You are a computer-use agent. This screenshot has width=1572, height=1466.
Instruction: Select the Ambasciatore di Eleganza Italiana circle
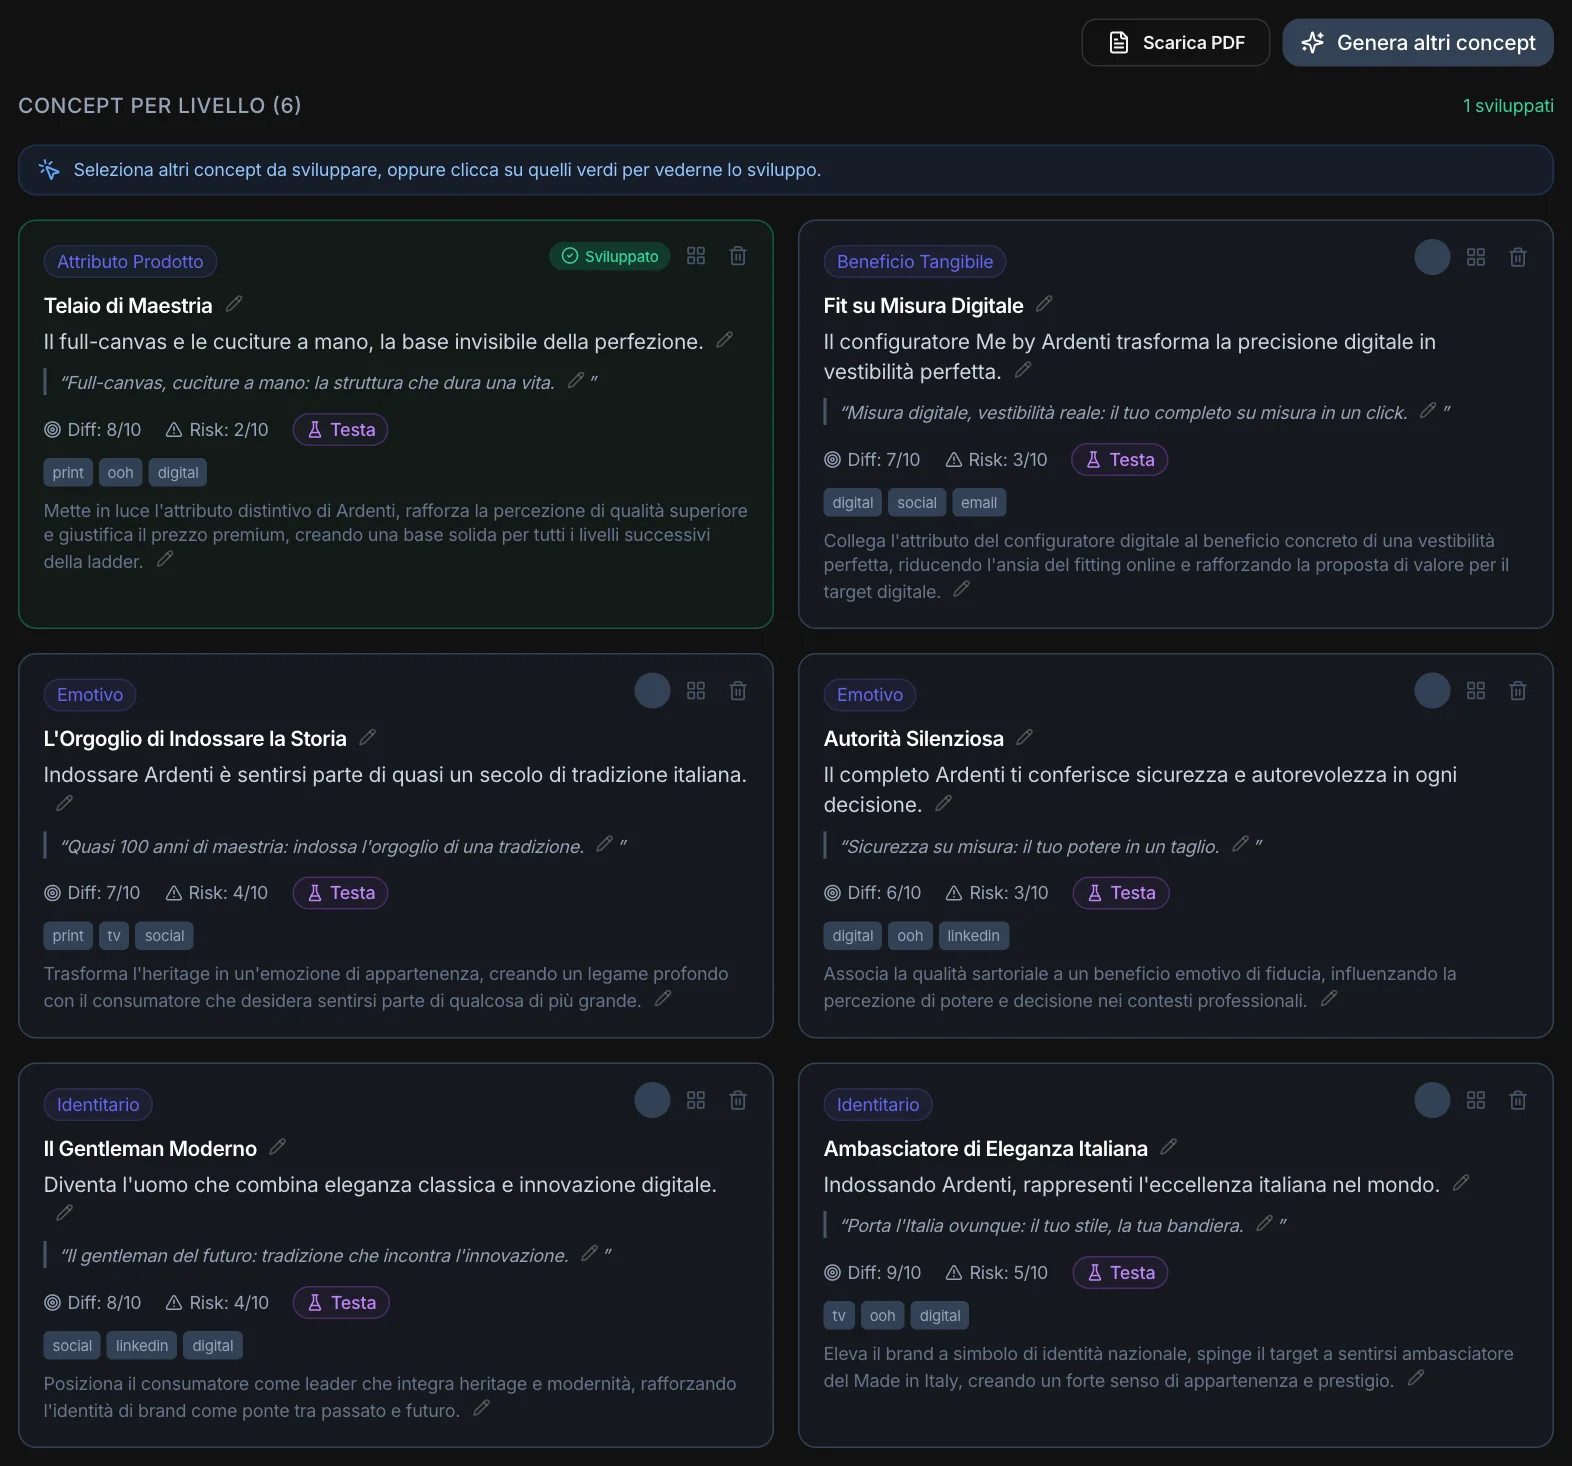tap(1432, 1100)
